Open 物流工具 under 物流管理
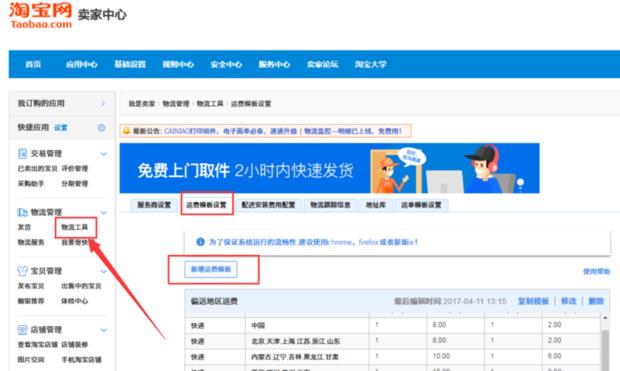This screenshot has width=620, height=371. 75,227
